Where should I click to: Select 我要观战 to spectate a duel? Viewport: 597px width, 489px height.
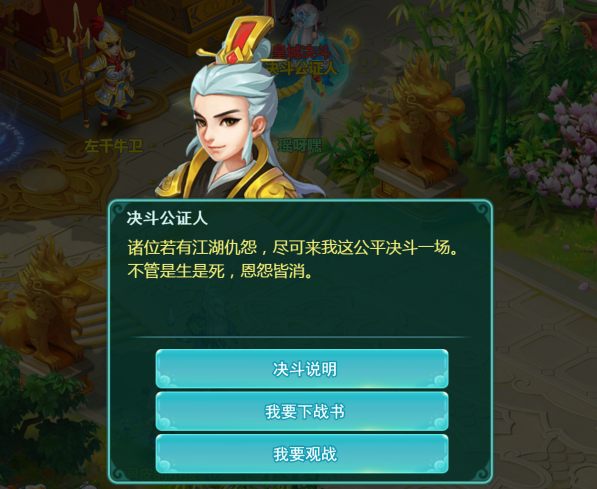point(302,454)
